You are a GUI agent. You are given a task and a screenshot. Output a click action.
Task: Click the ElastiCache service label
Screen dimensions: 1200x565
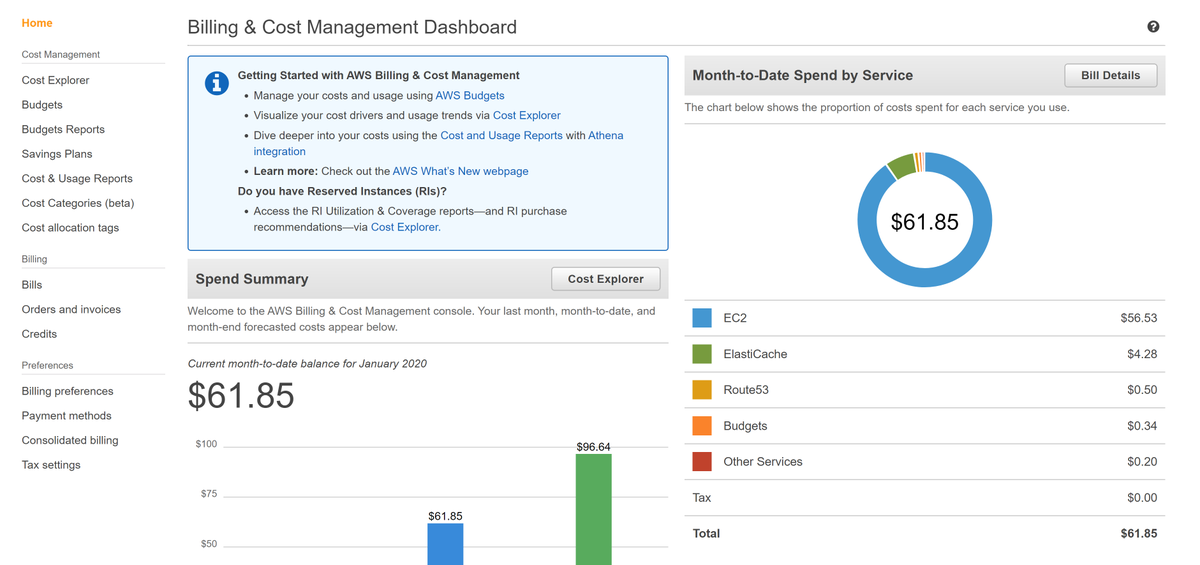click(x=755, y=354)
